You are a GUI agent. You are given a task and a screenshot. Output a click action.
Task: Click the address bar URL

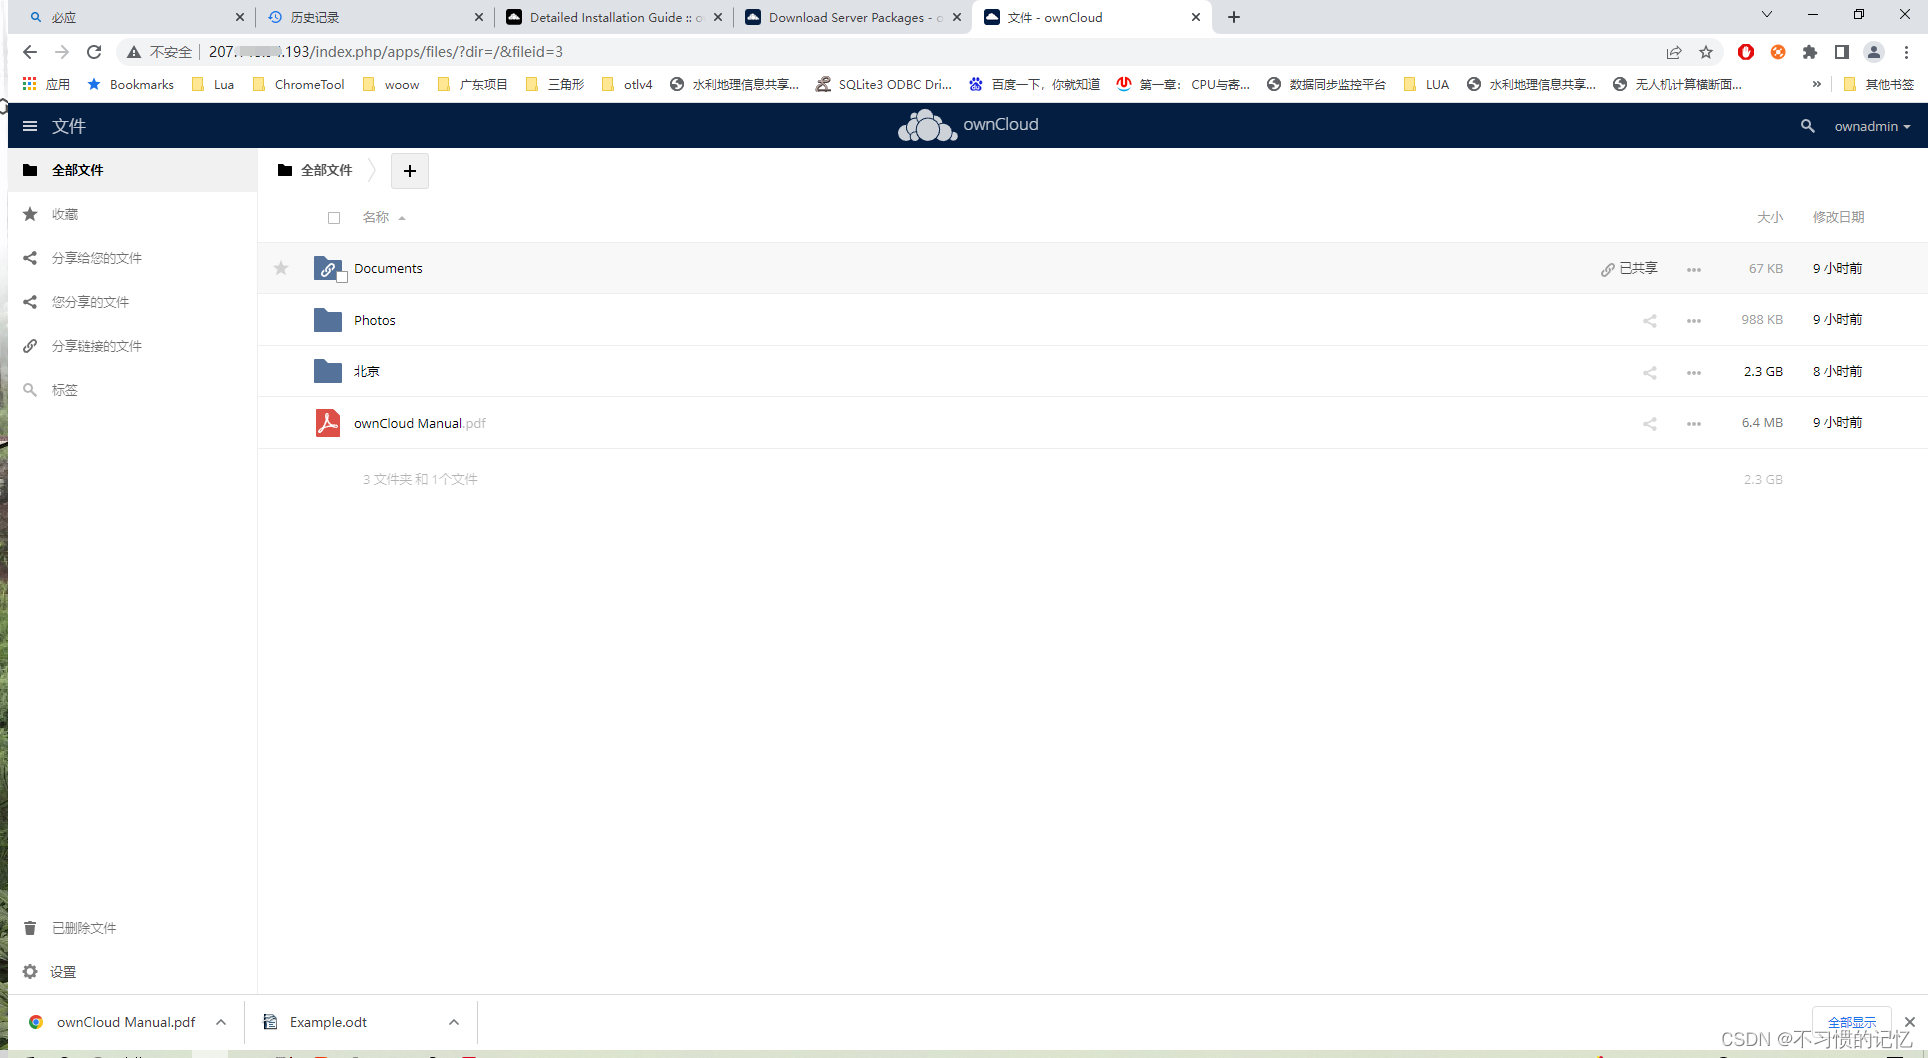tap(386, 52)
